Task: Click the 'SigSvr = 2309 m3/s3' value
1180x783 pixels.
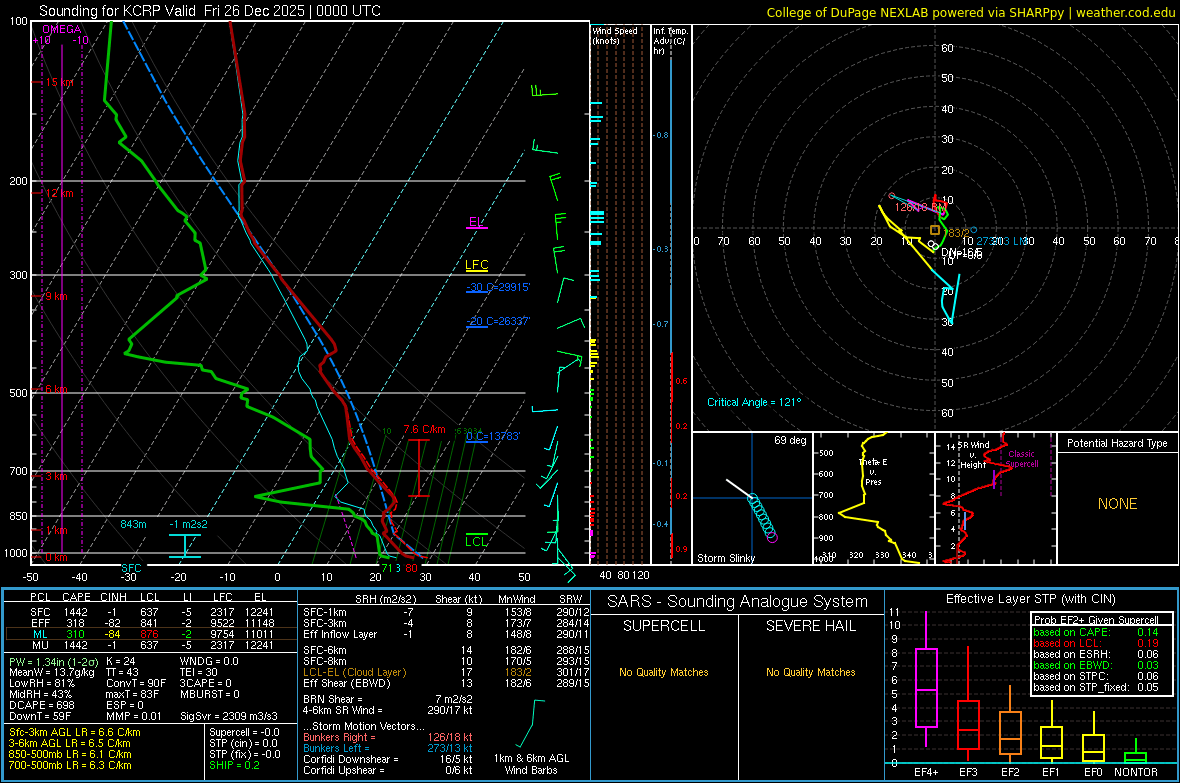Action: coord(229,716)
